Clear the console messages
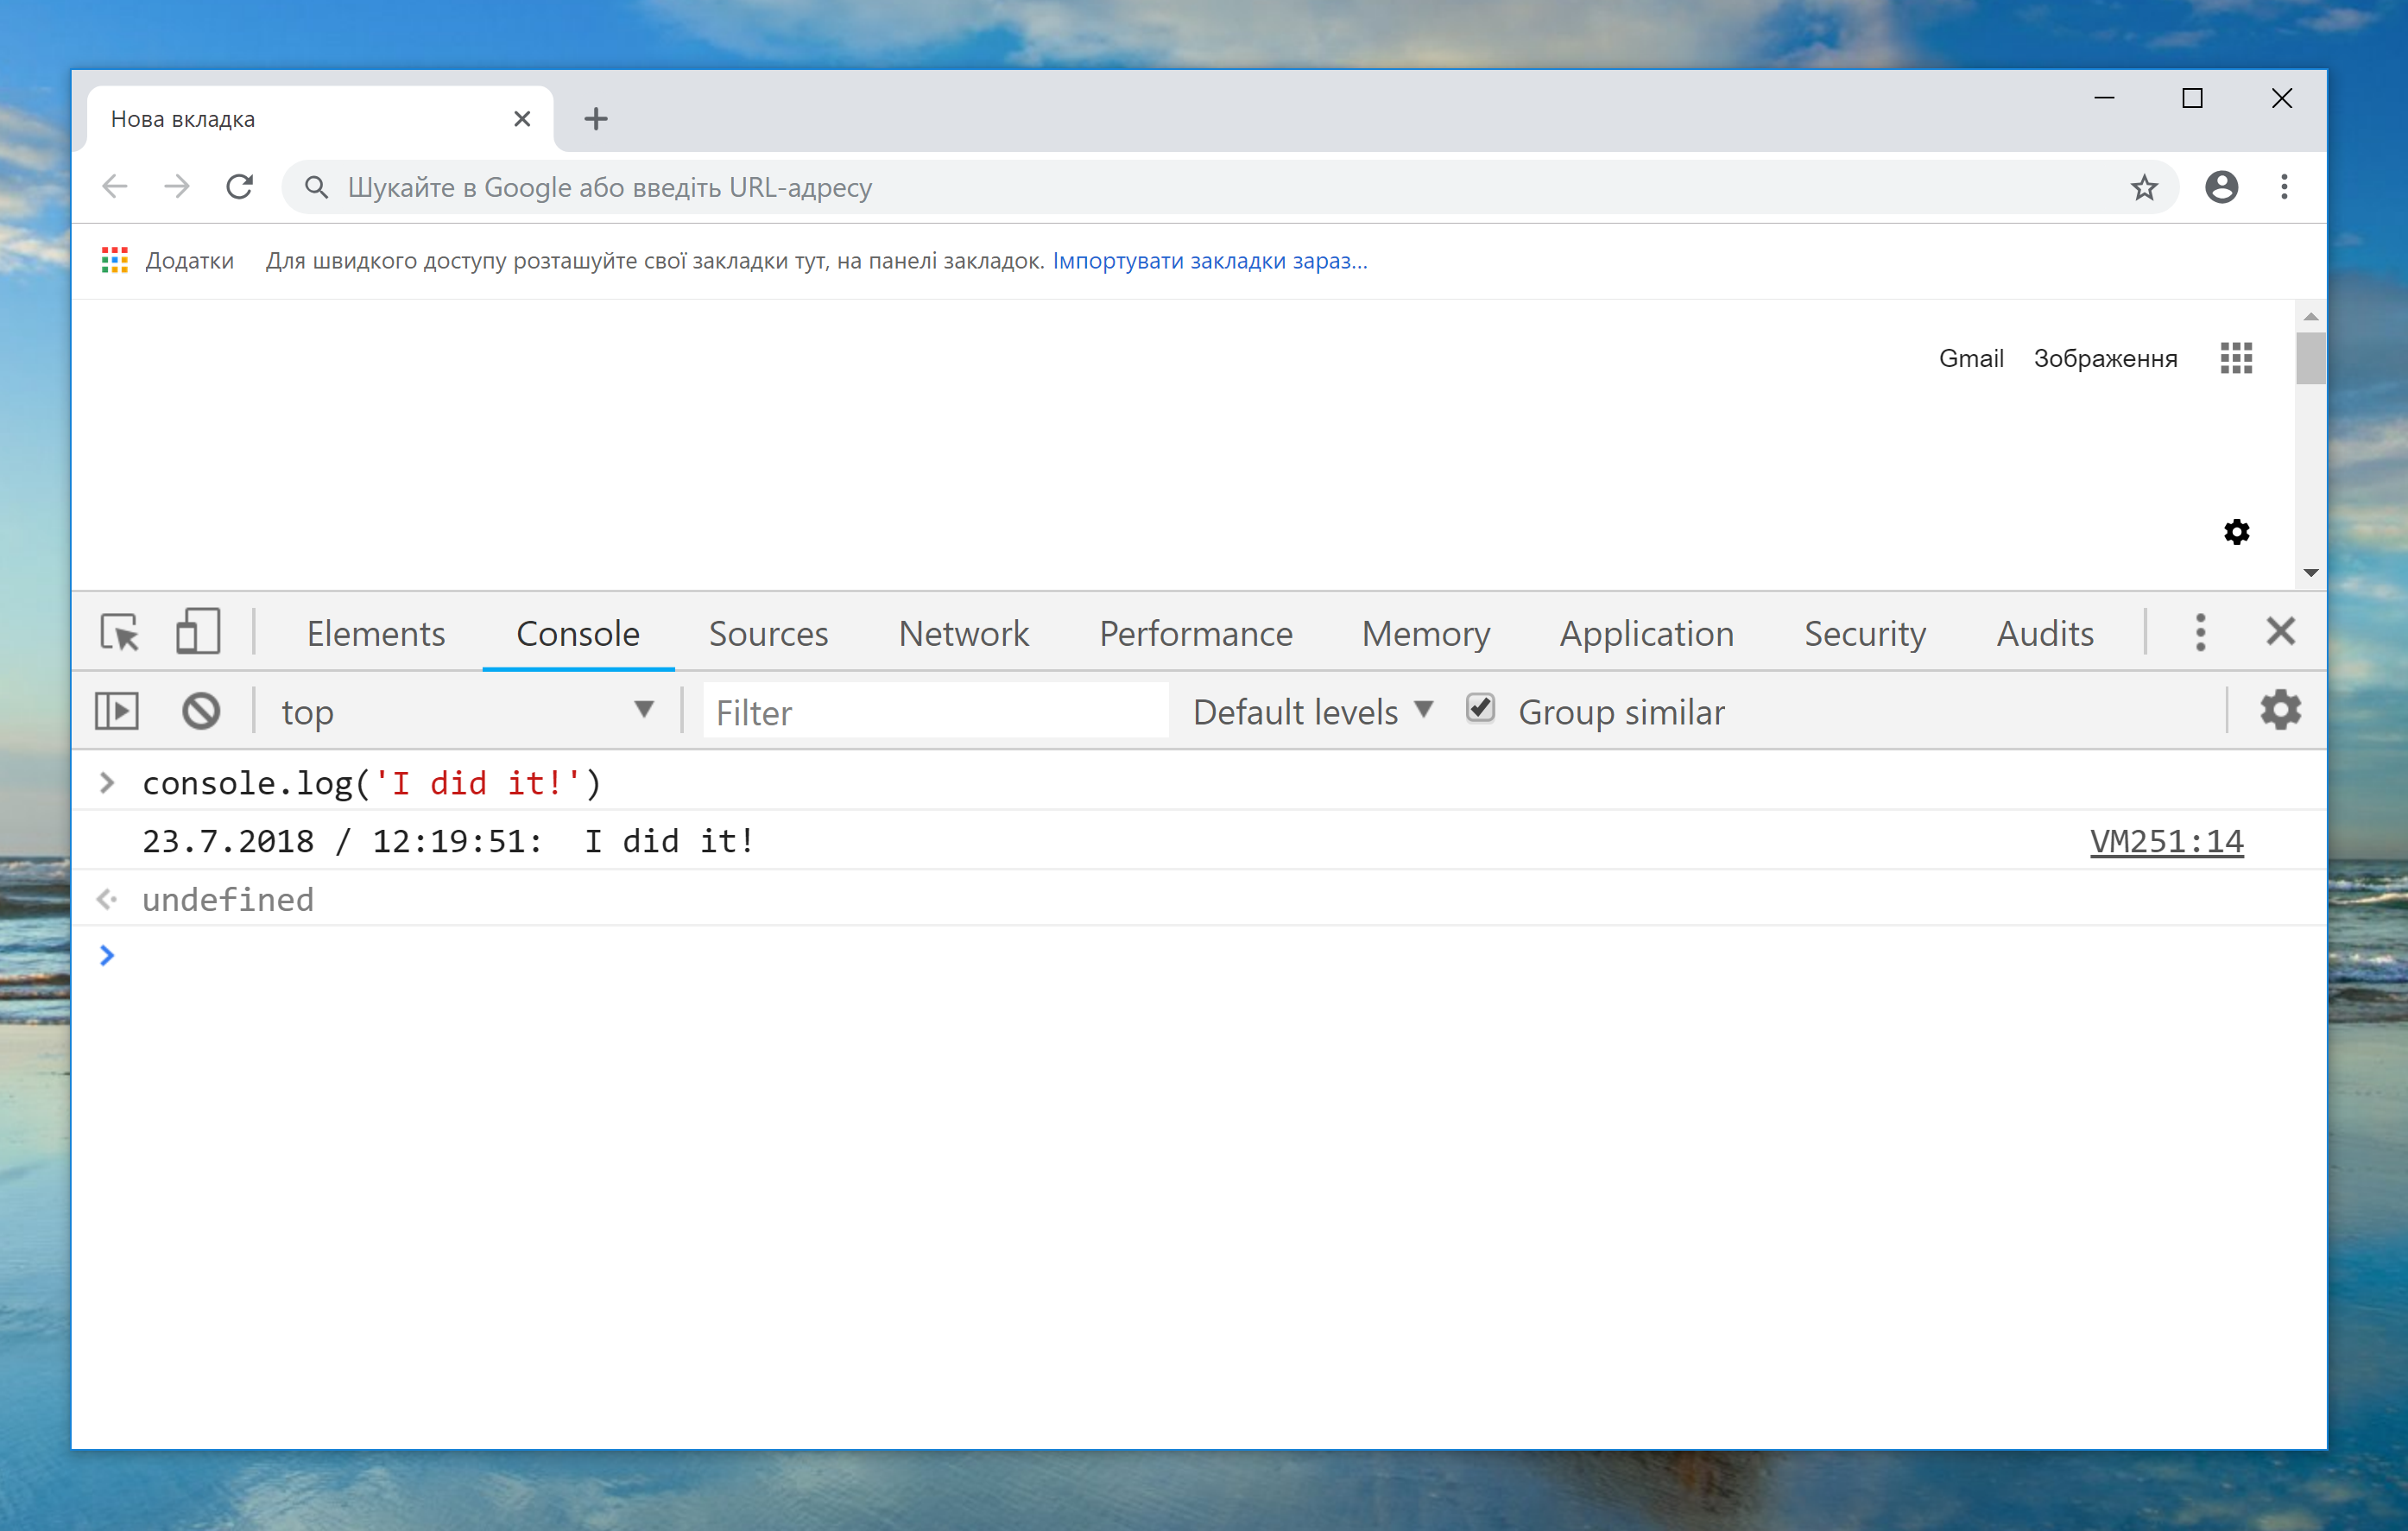The height and width of the screenshot is (1531, 2408). point(201,711)
